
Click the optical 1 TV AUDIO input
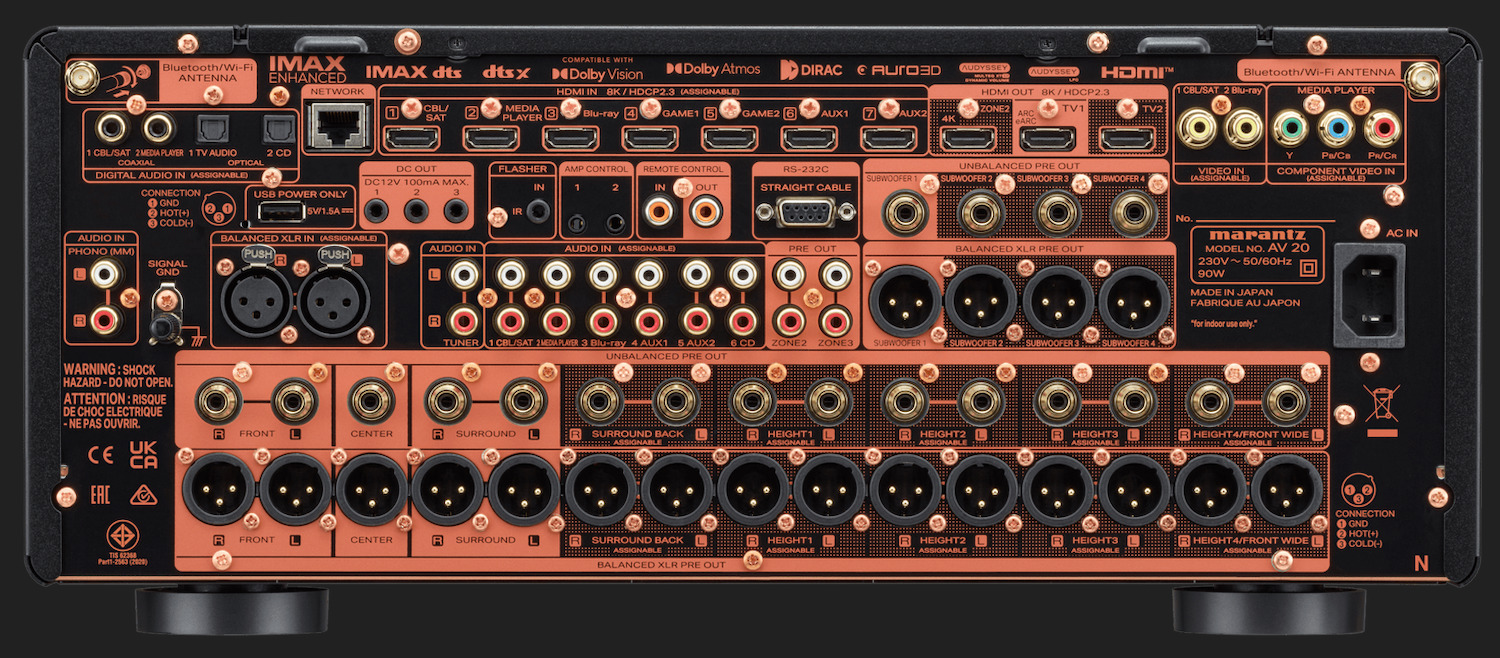point(212,128)
